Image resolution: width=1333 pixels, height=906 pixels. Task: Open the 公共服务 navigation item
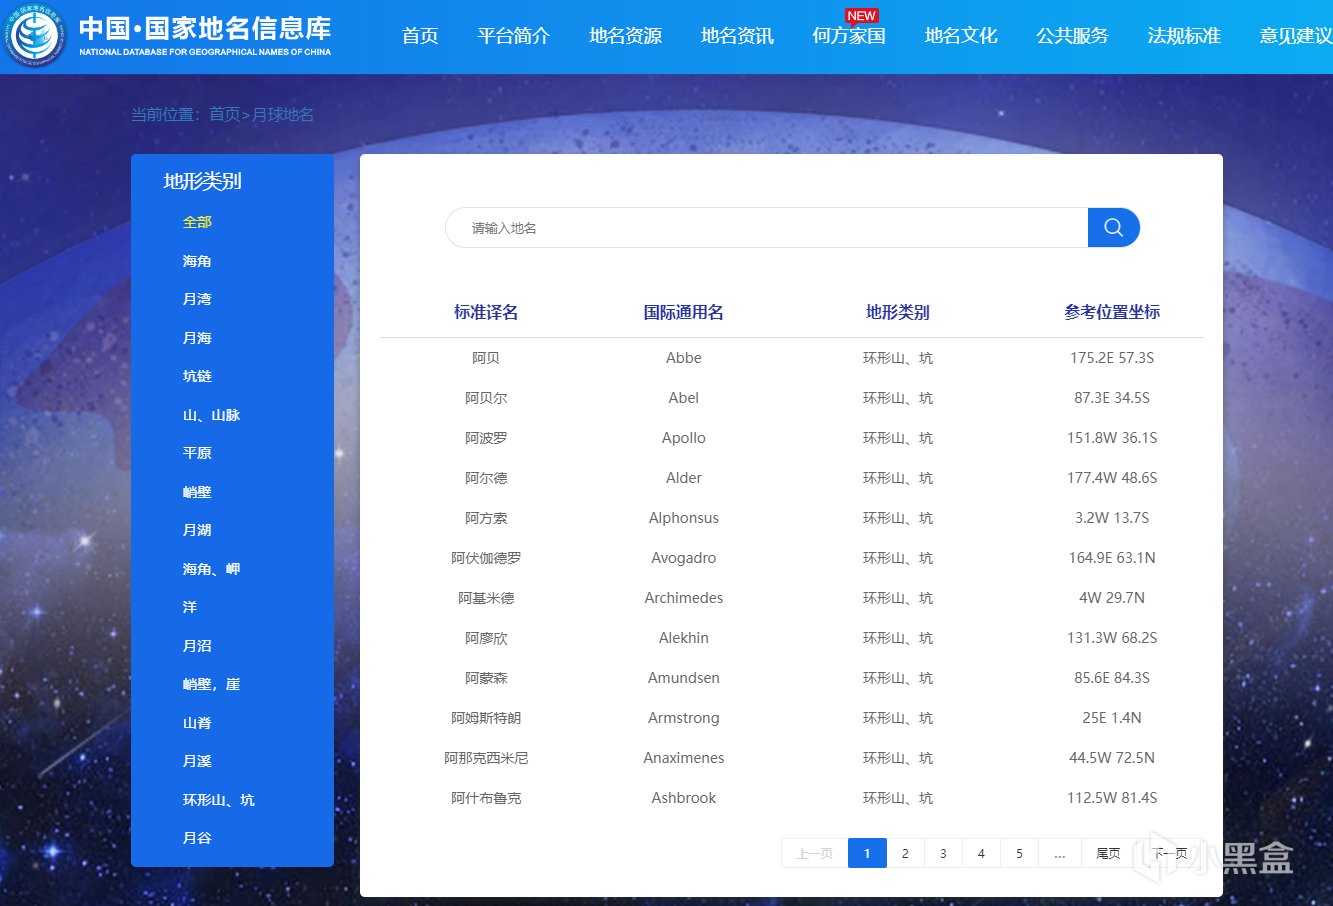click(1073, 36)
